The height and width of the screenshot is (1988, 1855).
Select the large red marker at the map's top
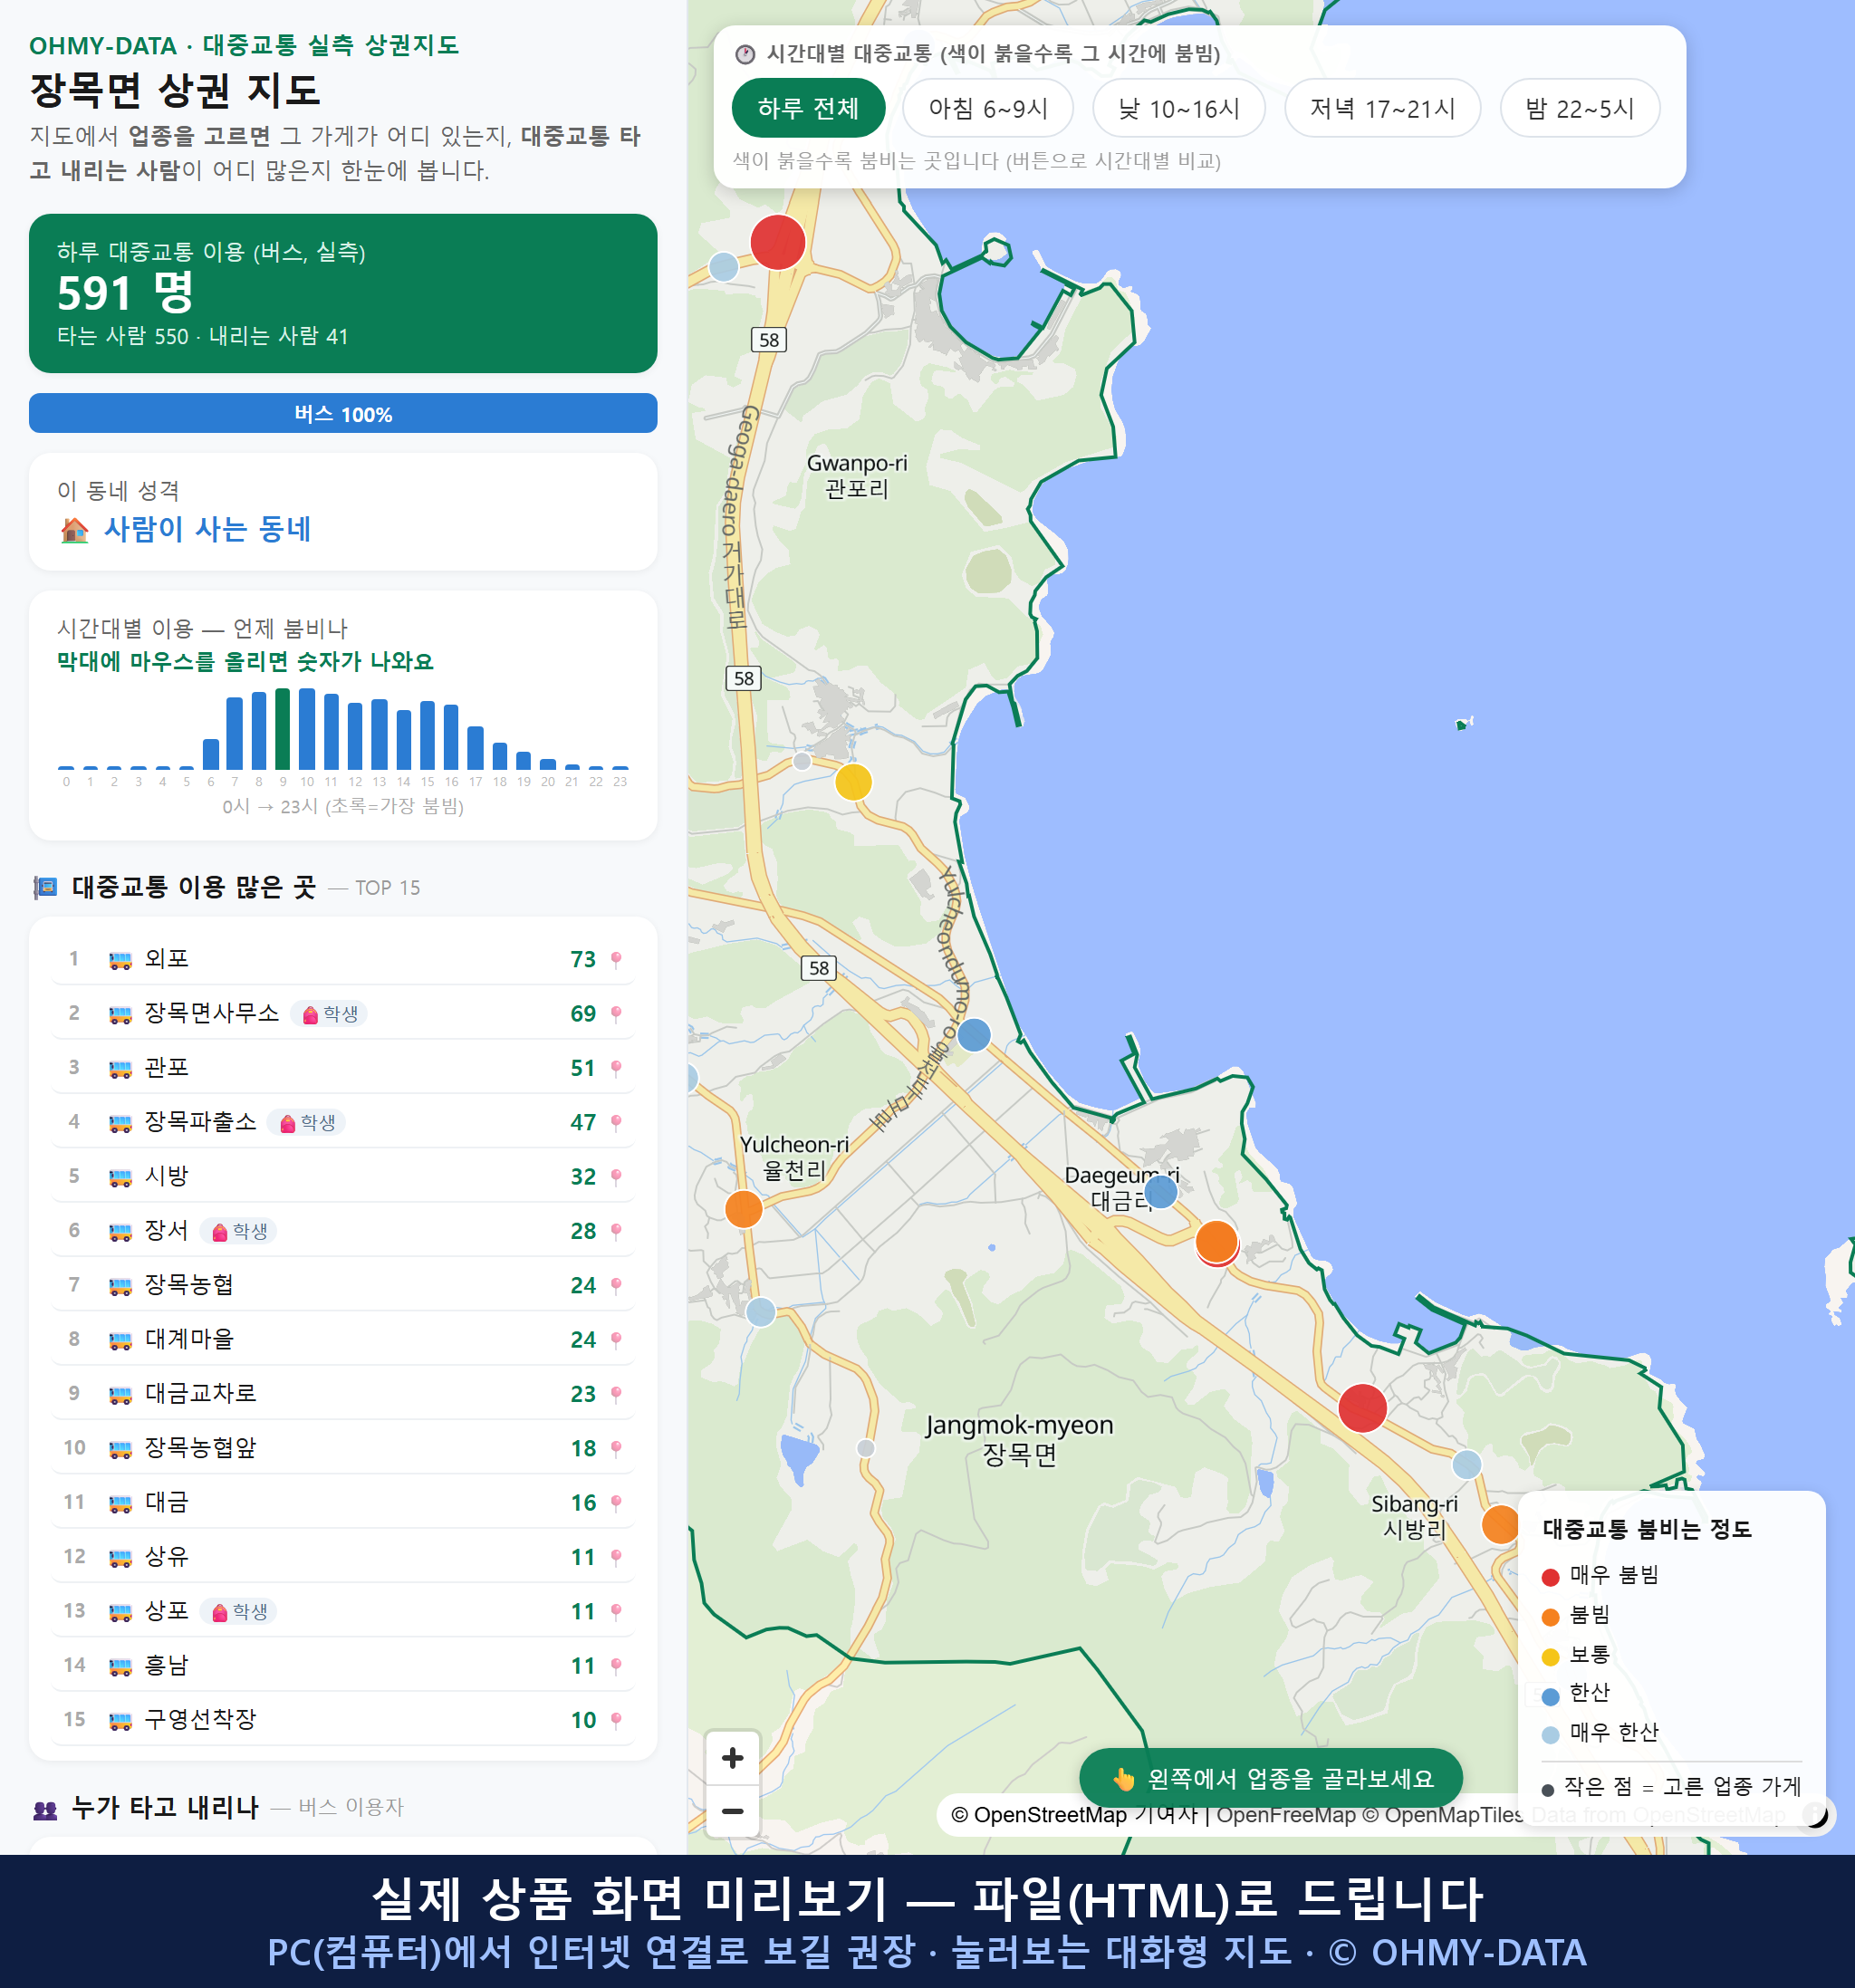[x=778, y=241]
